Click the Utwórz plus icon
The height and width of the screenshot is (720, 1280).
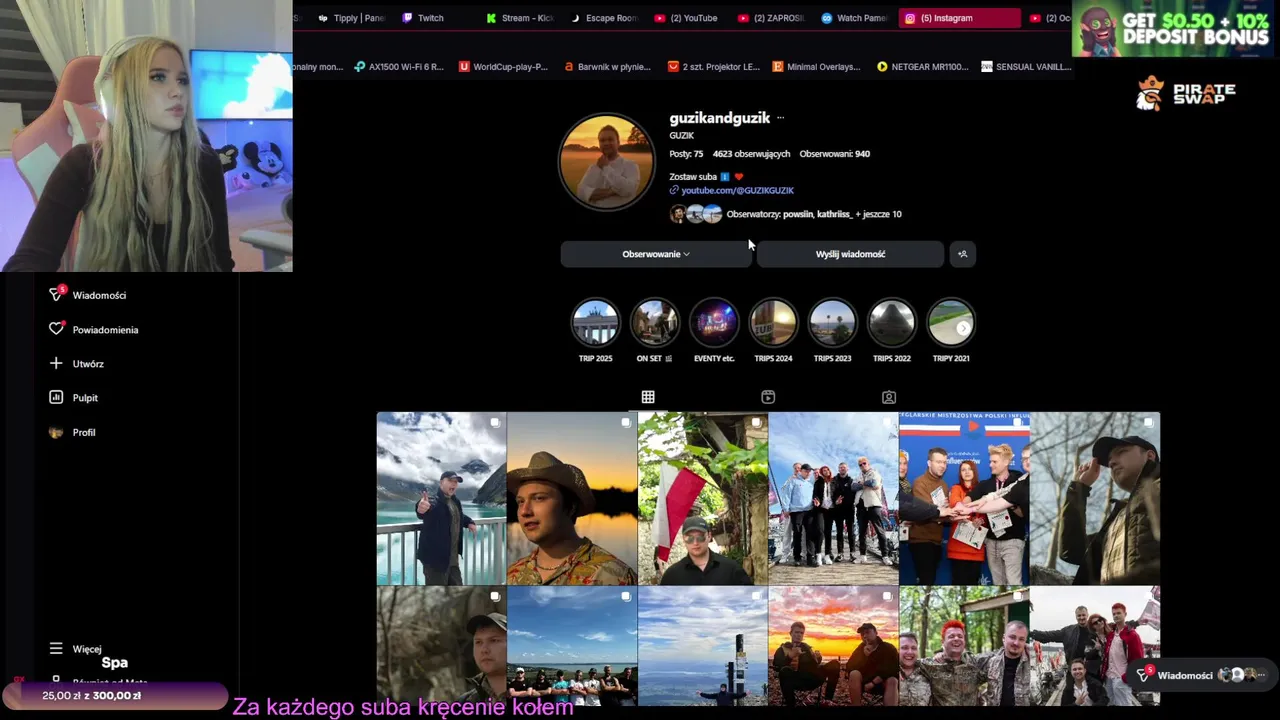pyautogui.click(x=56, y=363)
